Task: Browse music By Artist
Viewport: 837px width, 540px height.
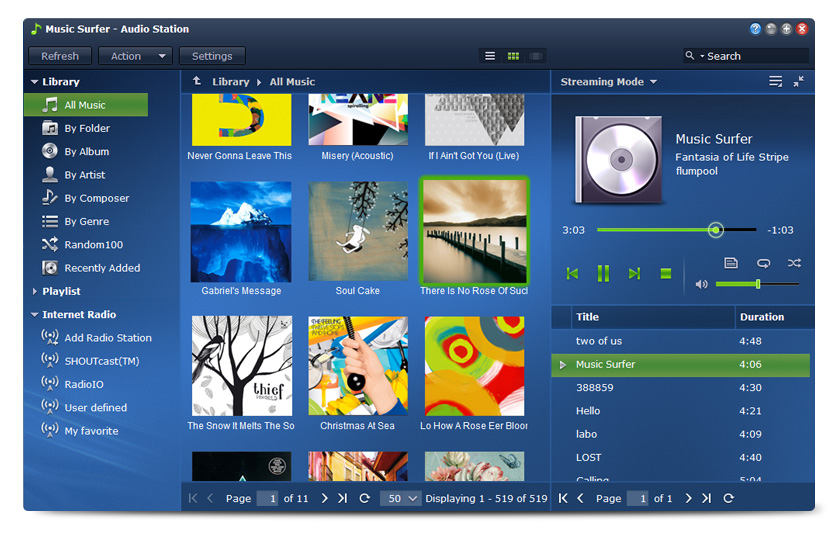Action: tap(86, 174)
